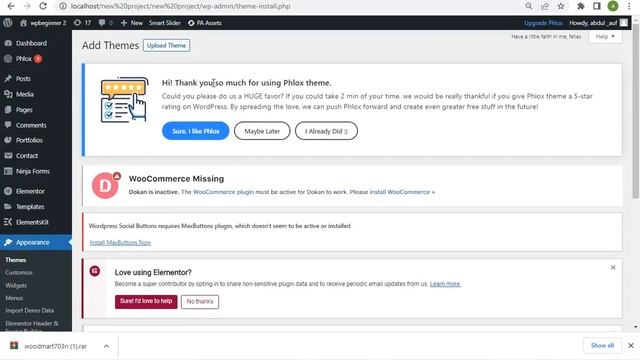Open Portfolios in the sidebar
This screenshot has width=640, height=360.
(x=29, y=140)
